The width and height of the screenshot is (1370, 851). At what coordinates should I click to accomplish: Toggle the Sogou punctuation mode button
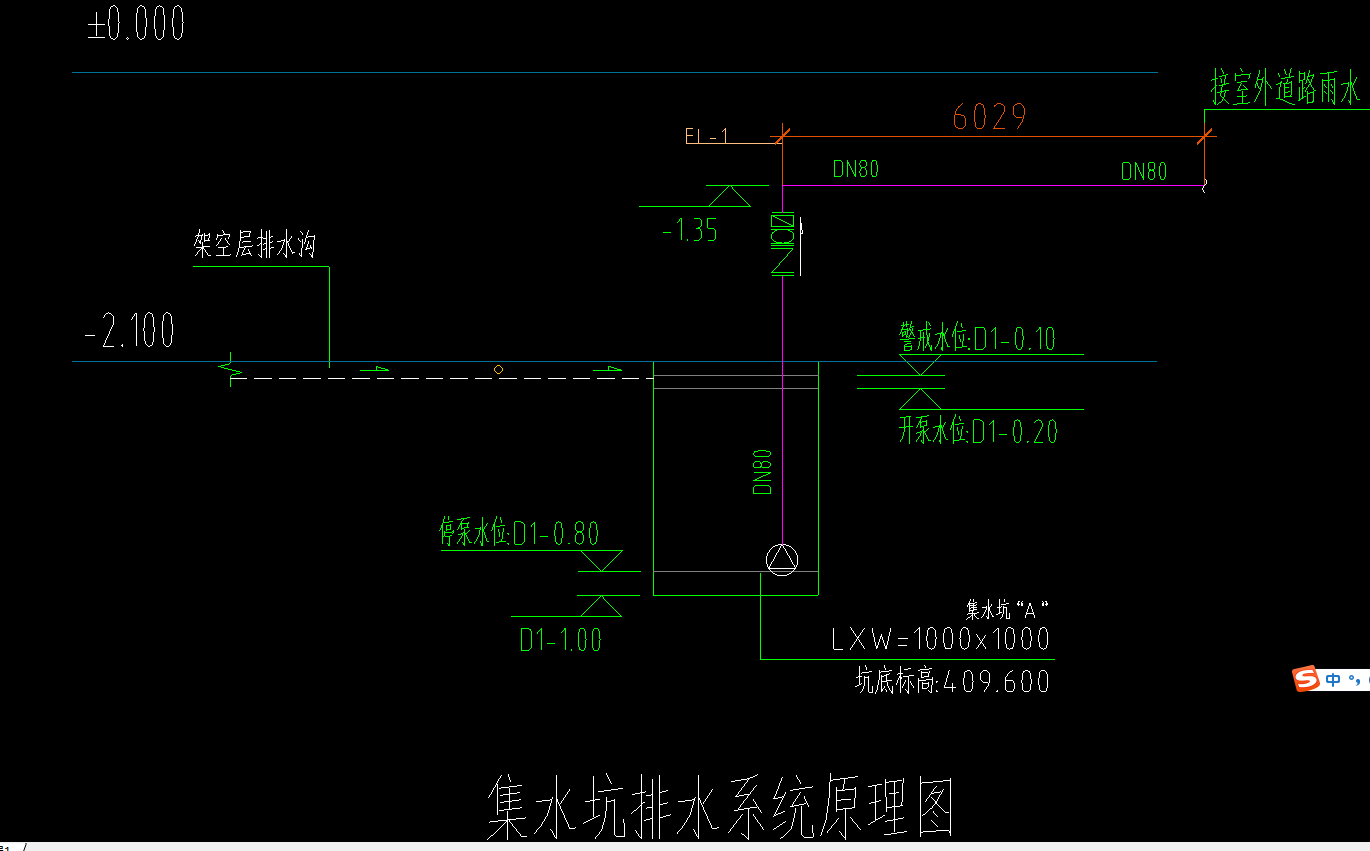tap(1353, 682)
